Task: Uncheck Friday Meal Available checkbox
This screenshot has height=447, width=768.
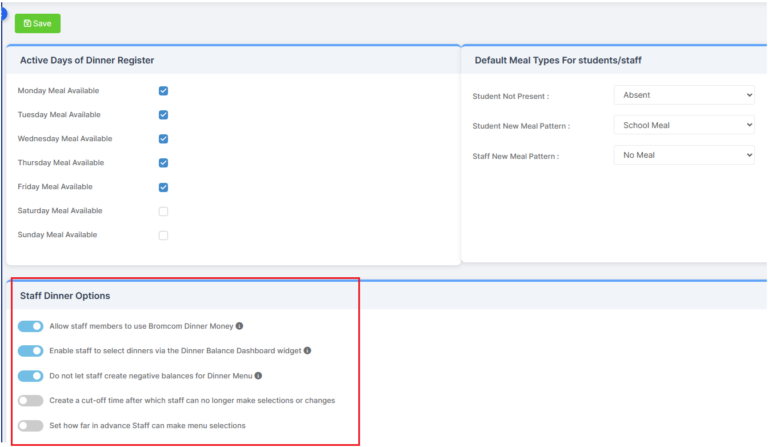Action: click(x=163, y=187)
